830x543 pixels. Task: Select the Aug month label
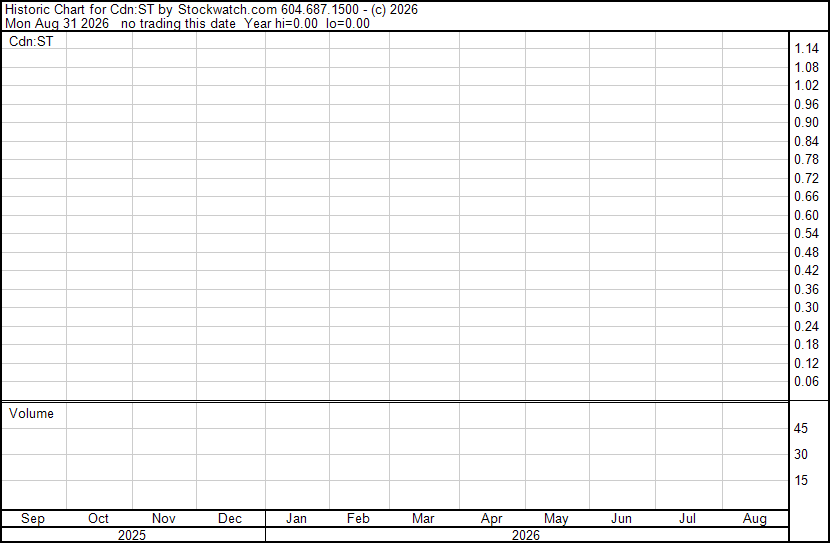755,519
